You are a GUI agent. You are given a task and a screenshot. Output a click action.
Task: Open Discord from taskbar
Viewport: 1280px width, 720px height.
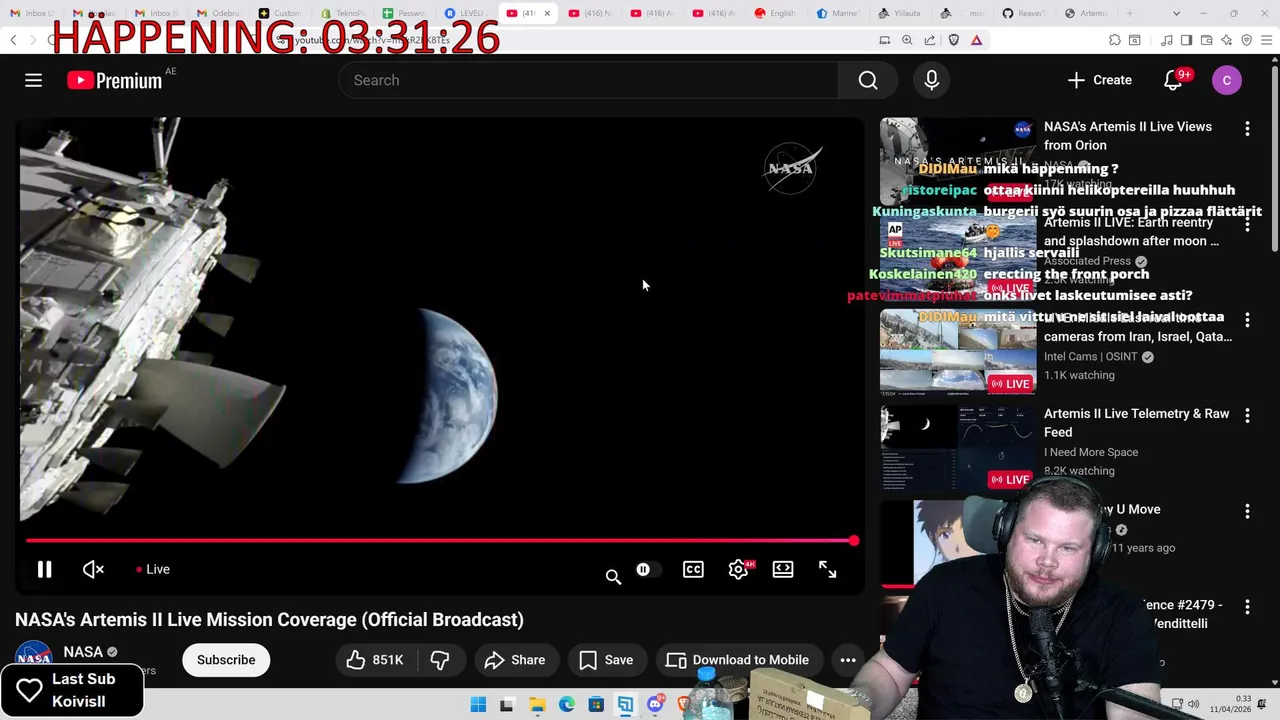click(655, 705)
